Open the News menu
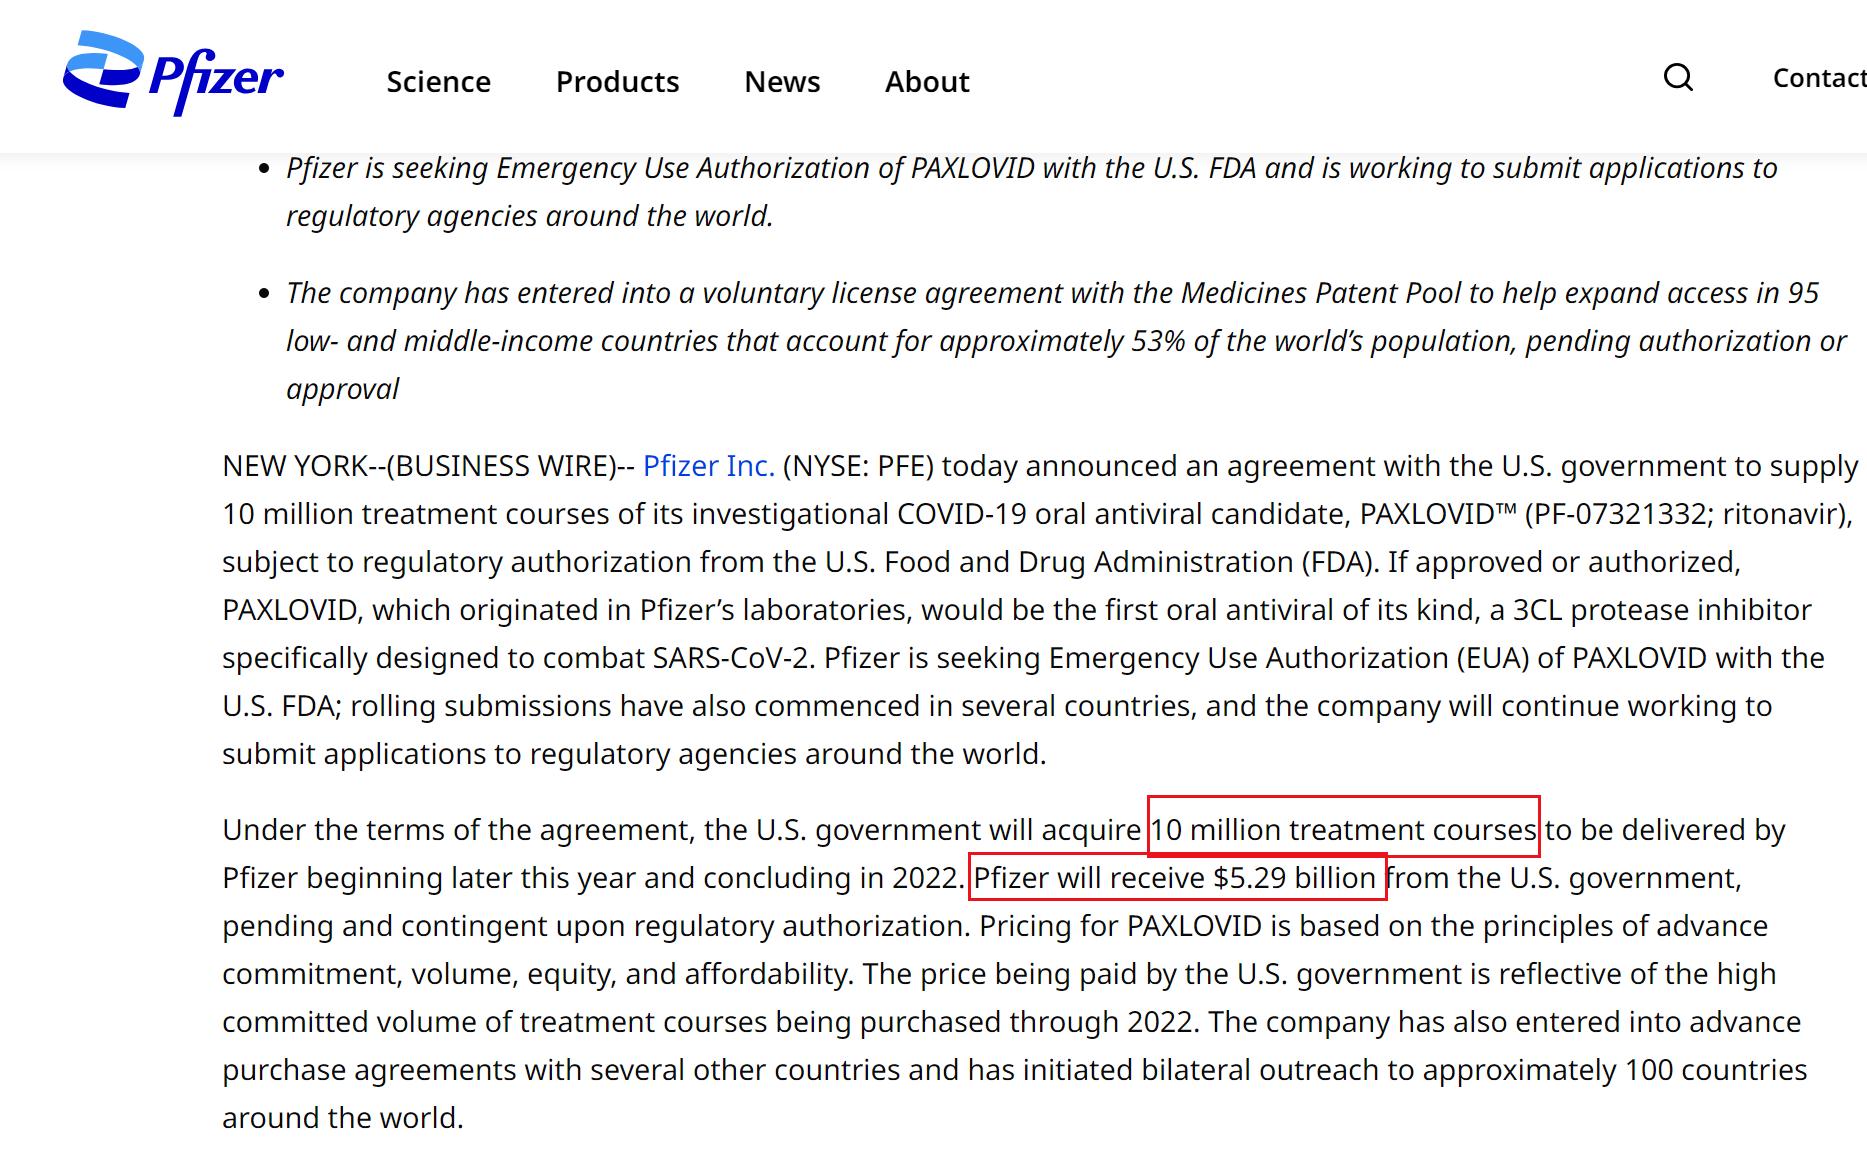 click(782, 81)
